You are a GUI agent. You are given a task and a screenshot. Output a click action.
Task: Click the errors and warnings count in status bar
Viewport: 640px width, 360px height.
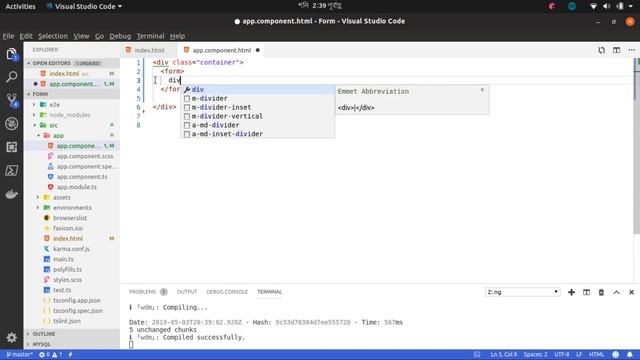tap(51, 355)
